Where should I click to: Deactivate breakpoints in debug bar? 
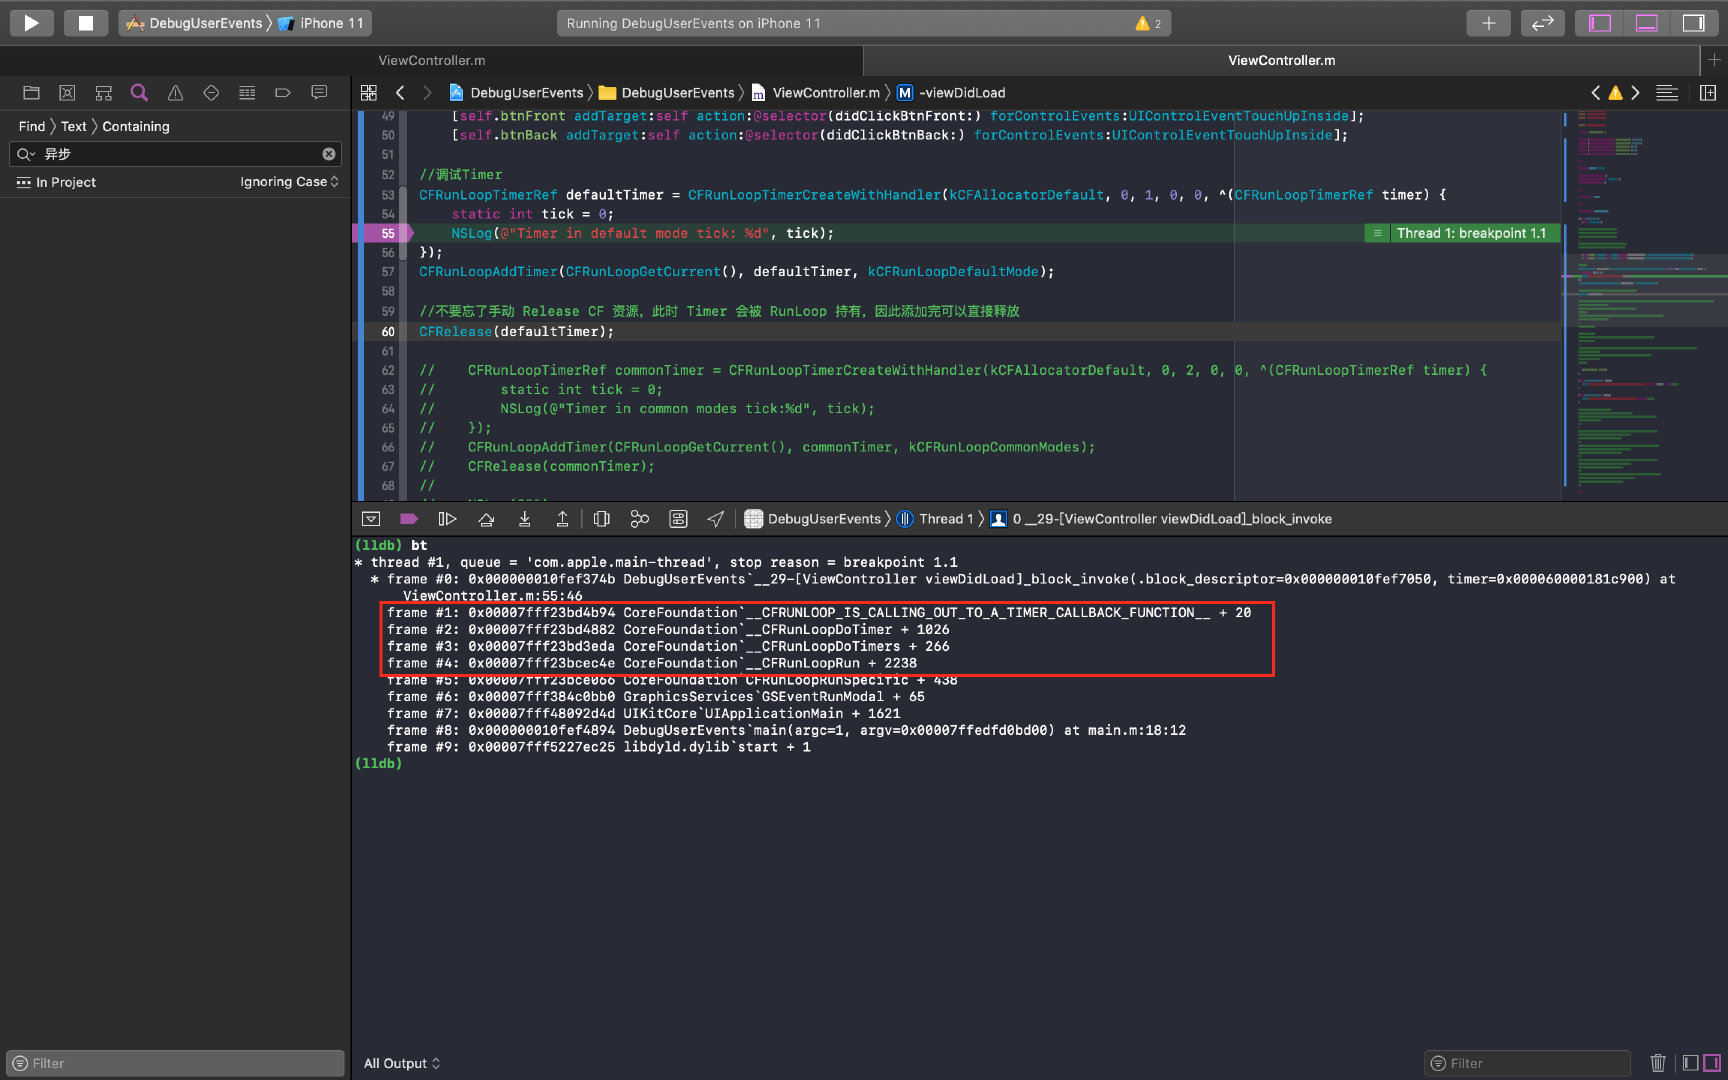pyautogui.click(x=409, y=519)
